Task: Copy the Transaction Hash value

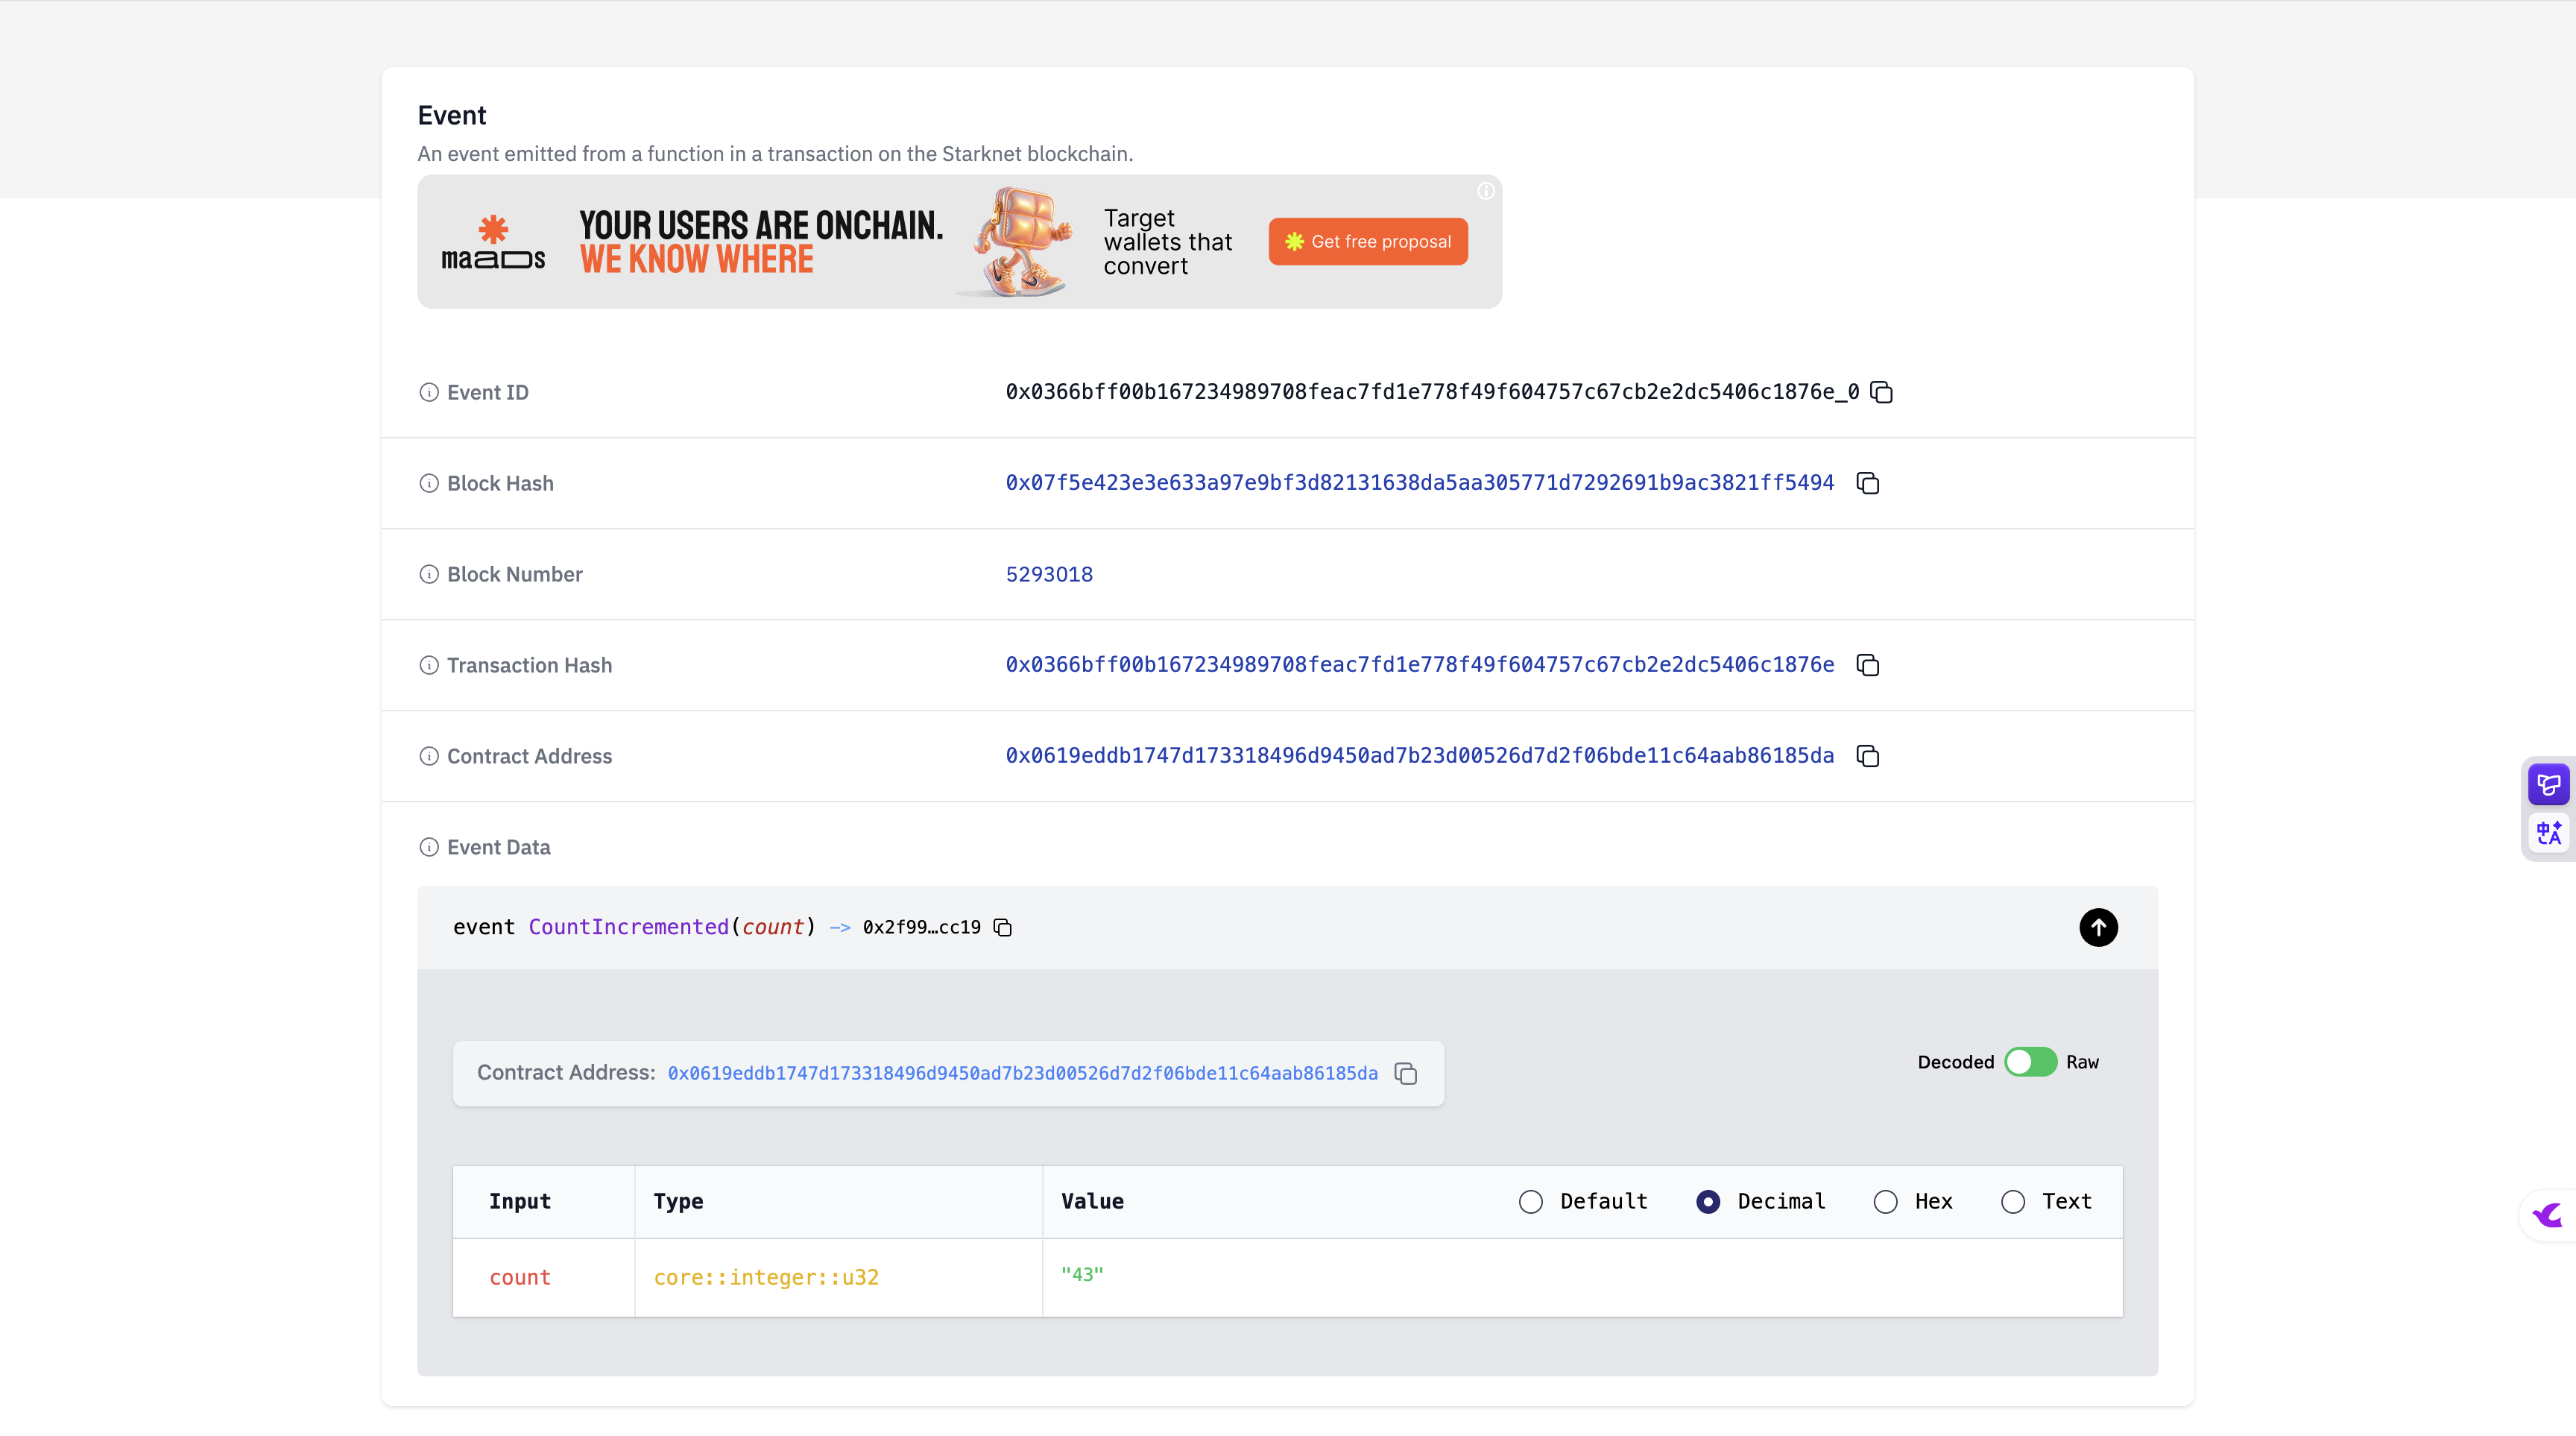Action: coord(1867,665)
